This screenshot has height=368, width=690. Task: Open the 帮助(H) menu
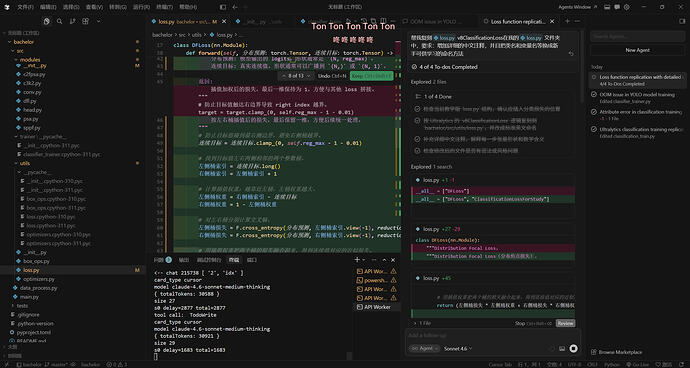(x=188, y=7)
